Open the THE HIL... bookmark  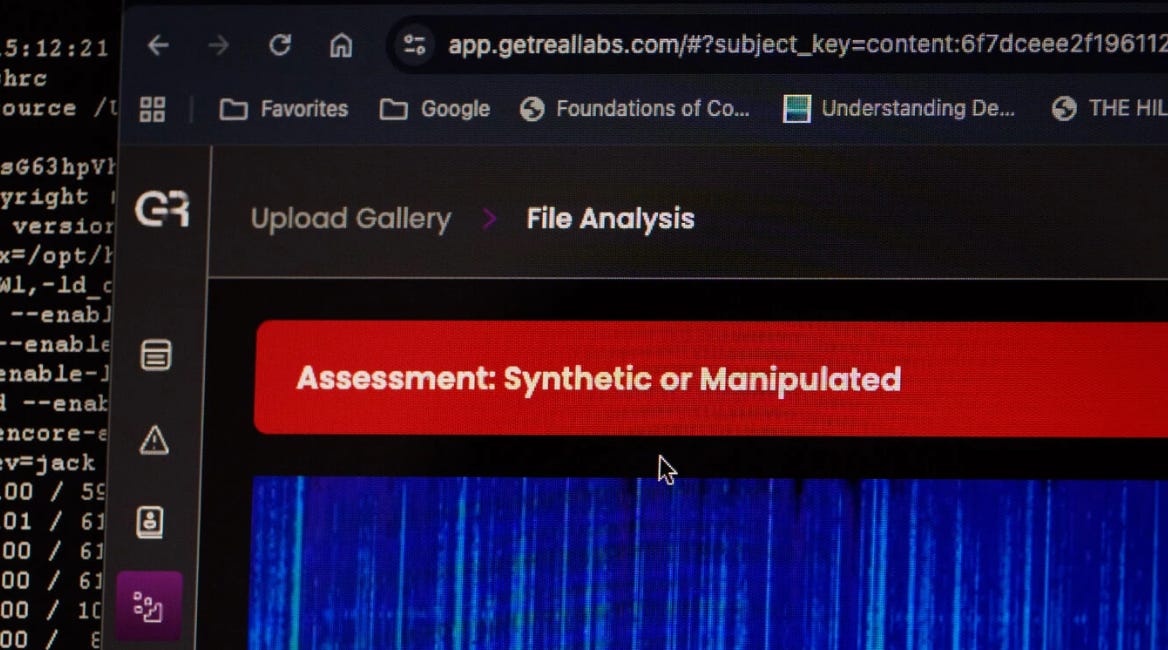[1109, 109]
